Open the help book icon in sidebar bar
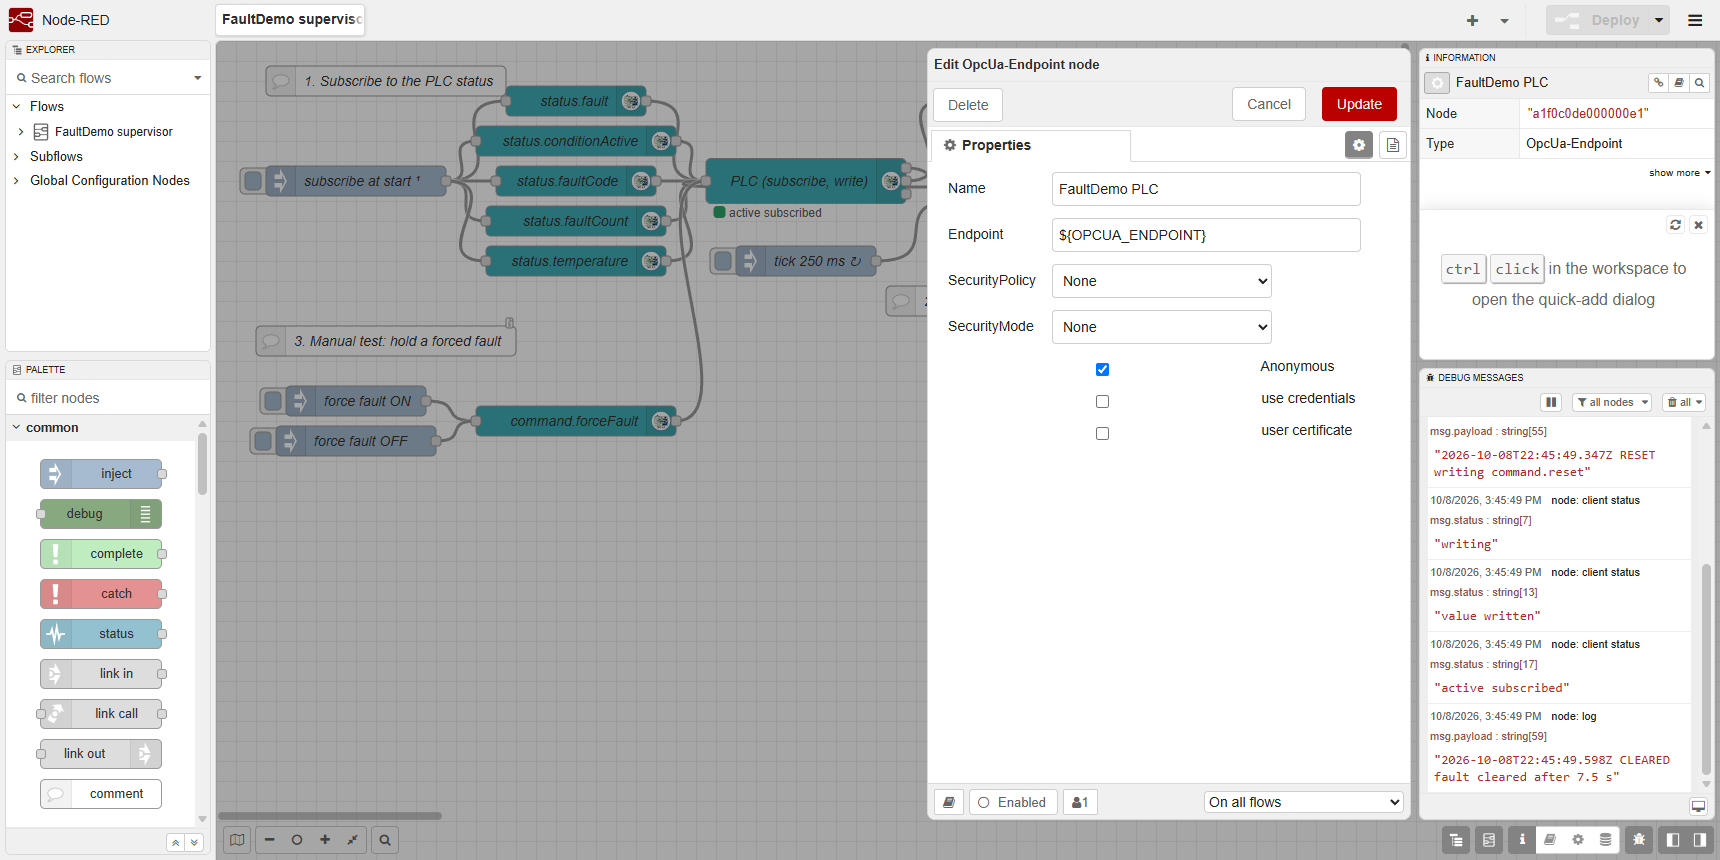This screenshot has height=860, width=1720. click(x=1549, y=840)
